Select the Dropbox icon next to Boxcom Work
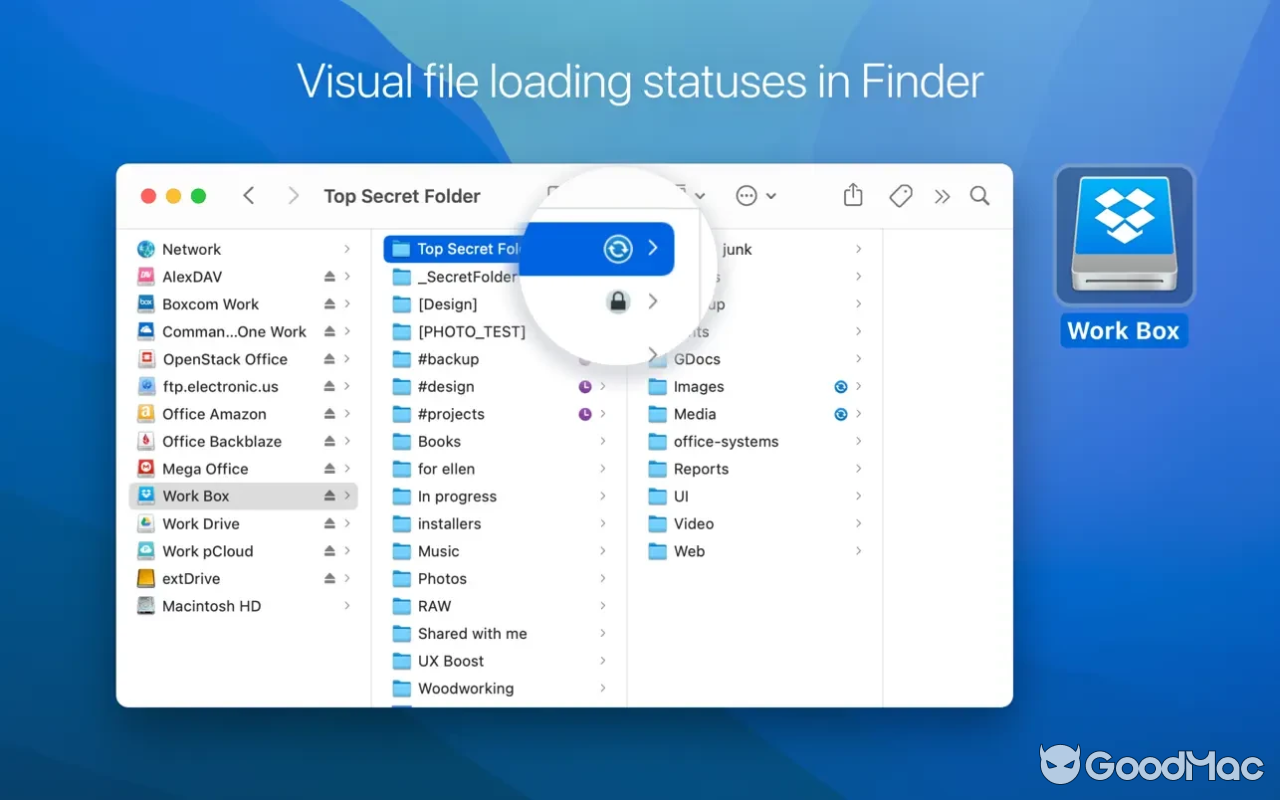The height and width of the screenshot is (800, 1280). click(146, 303)
